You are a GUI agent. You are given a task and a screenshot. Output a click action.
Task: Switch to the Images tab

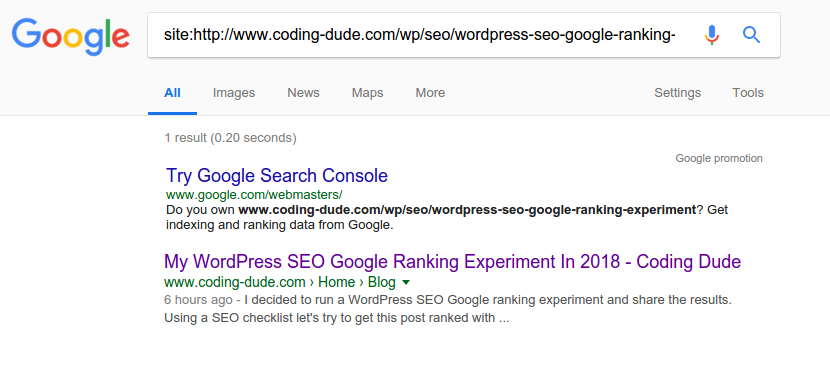pos(234,93)
